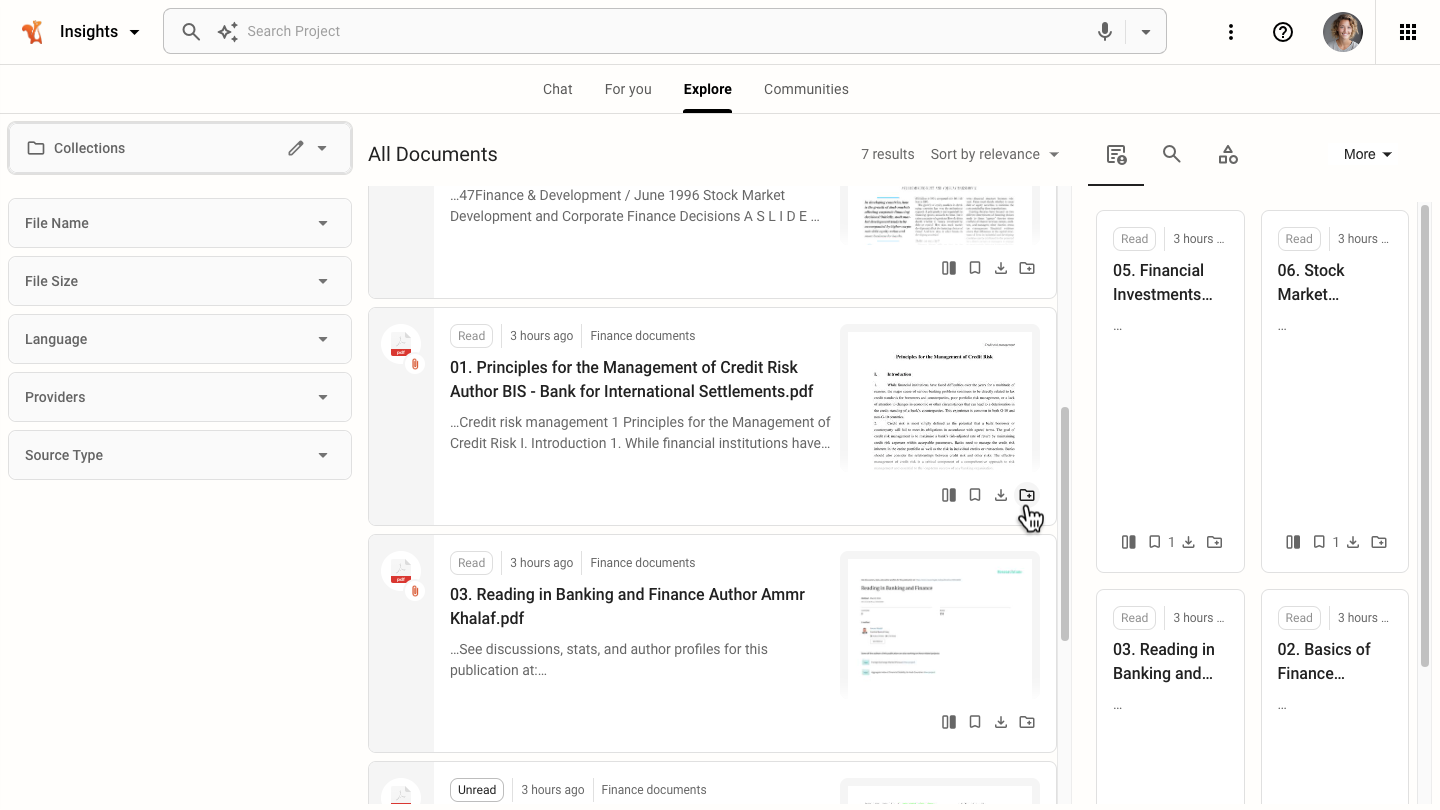
Task: Add Stock Market Development document to collection
Action: (1027, 268)
